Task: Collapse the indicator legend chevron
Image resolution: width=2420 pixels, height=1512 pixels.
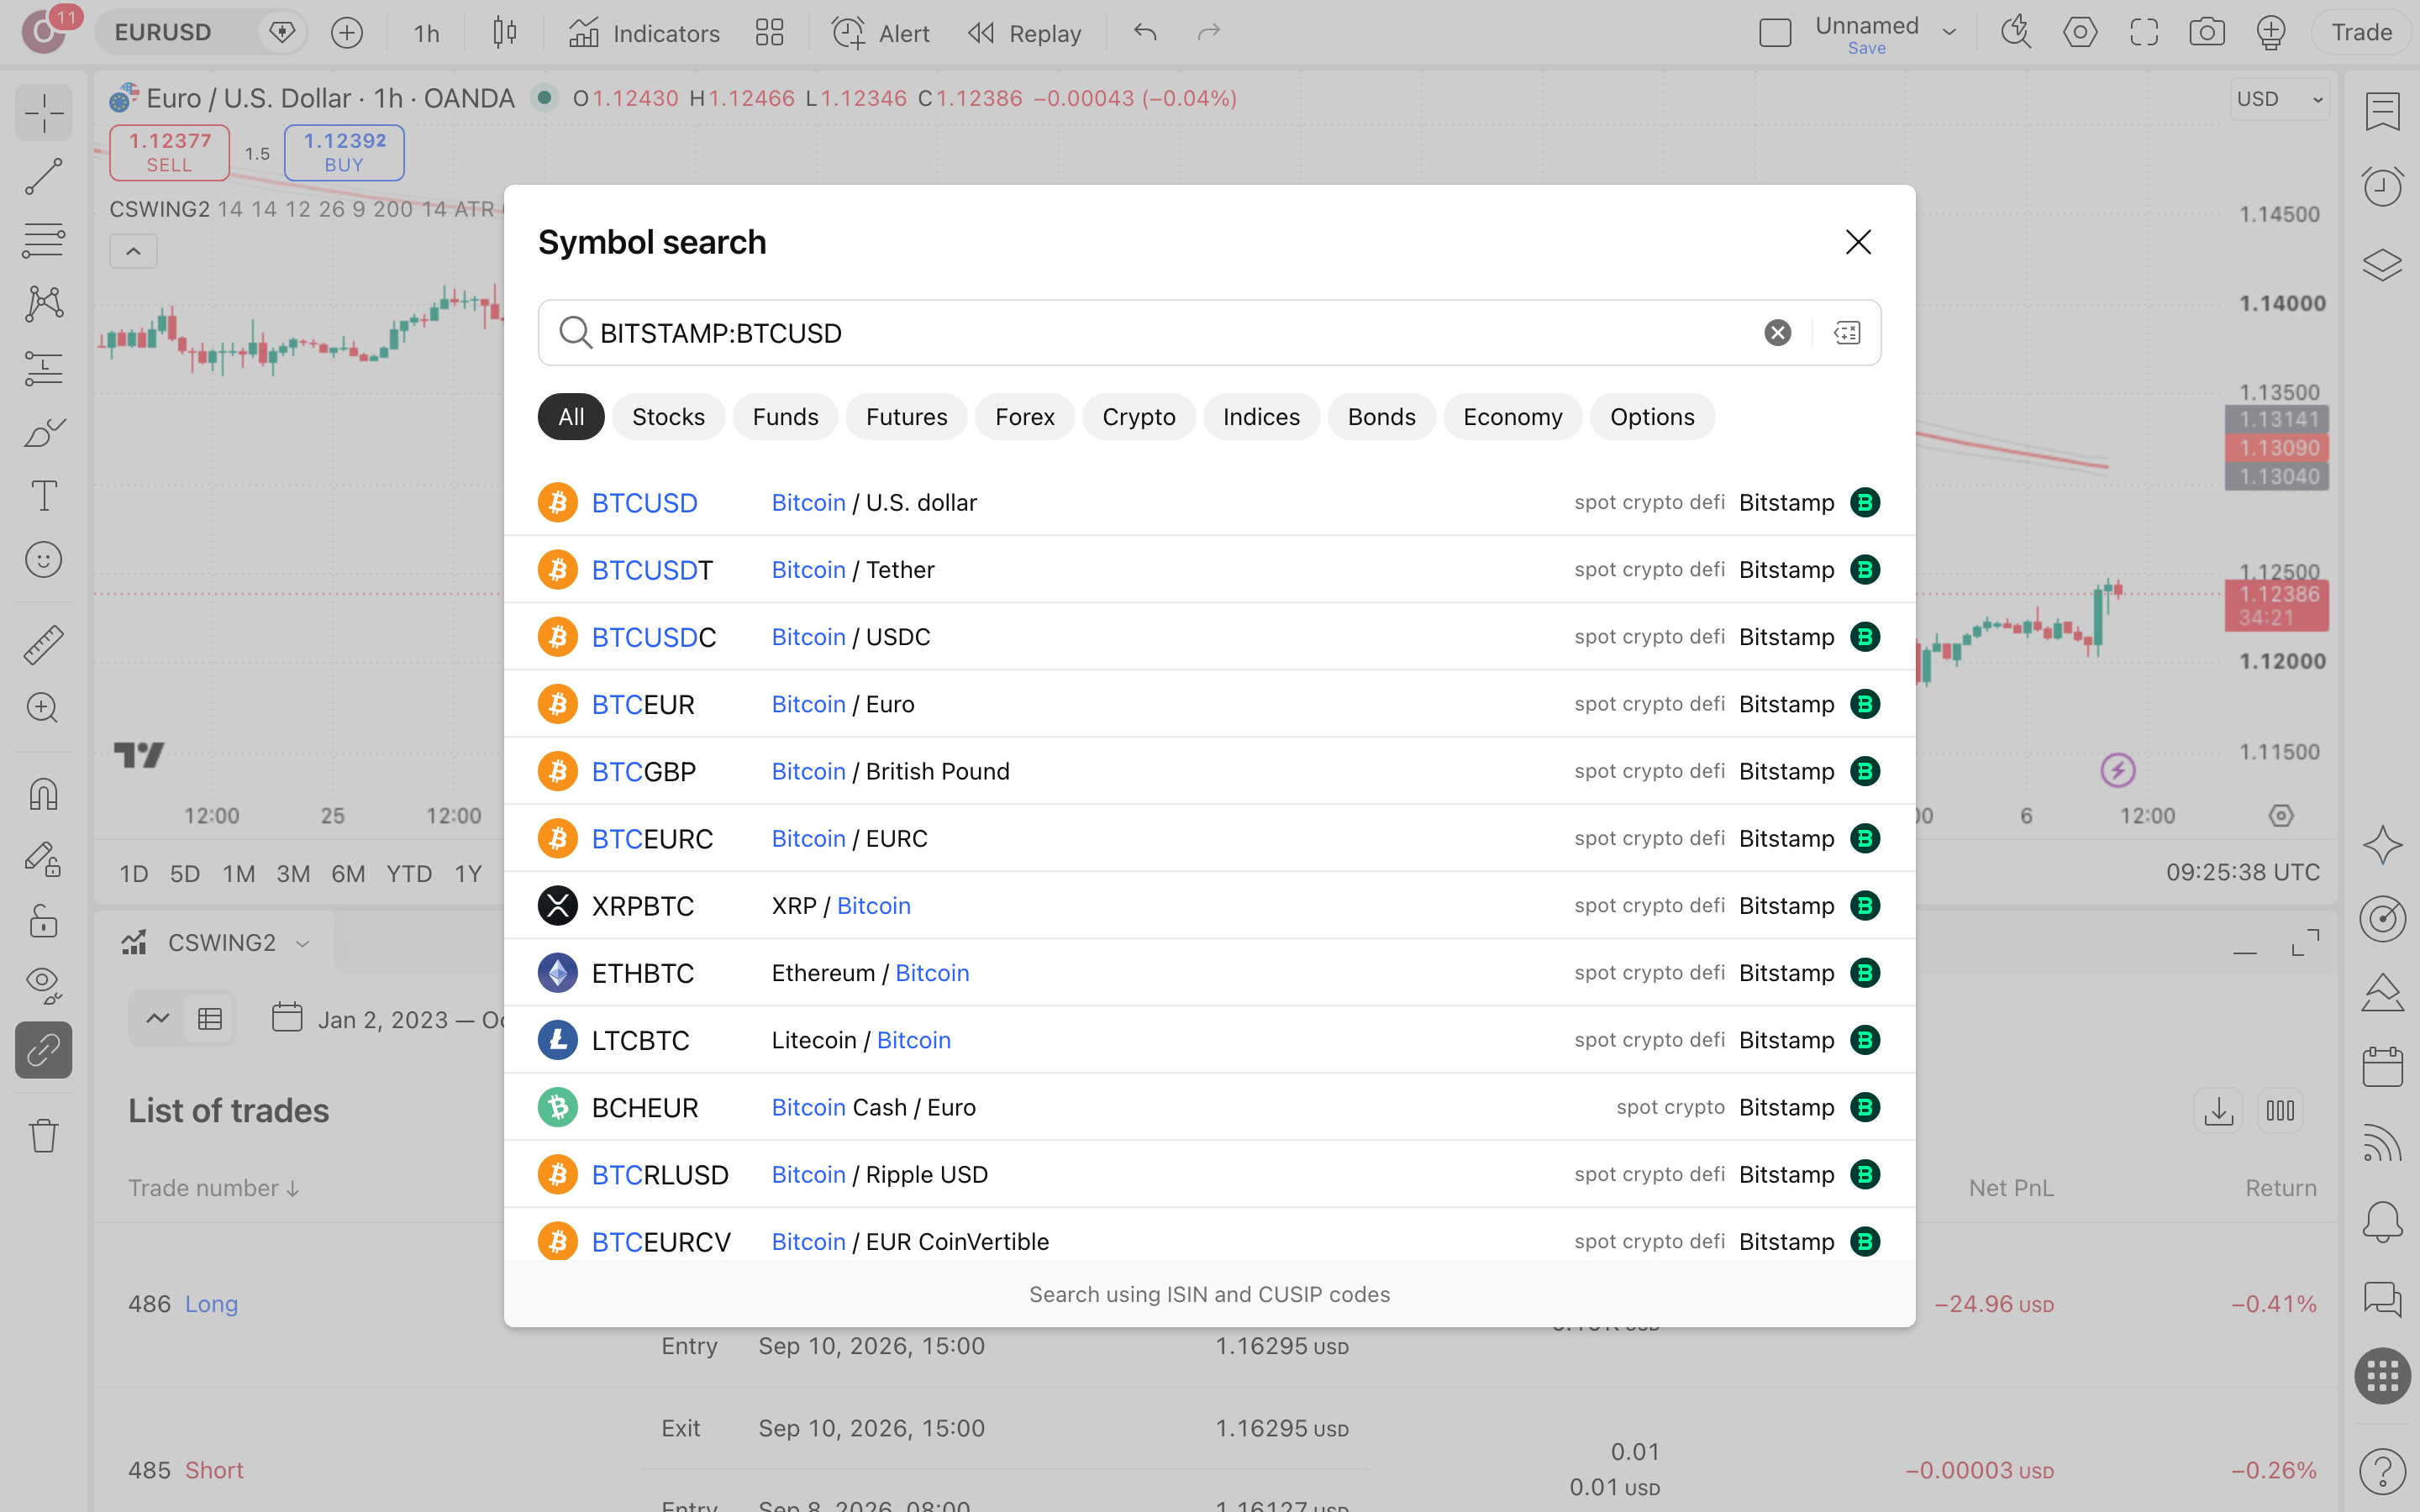Action: (133, 251)
